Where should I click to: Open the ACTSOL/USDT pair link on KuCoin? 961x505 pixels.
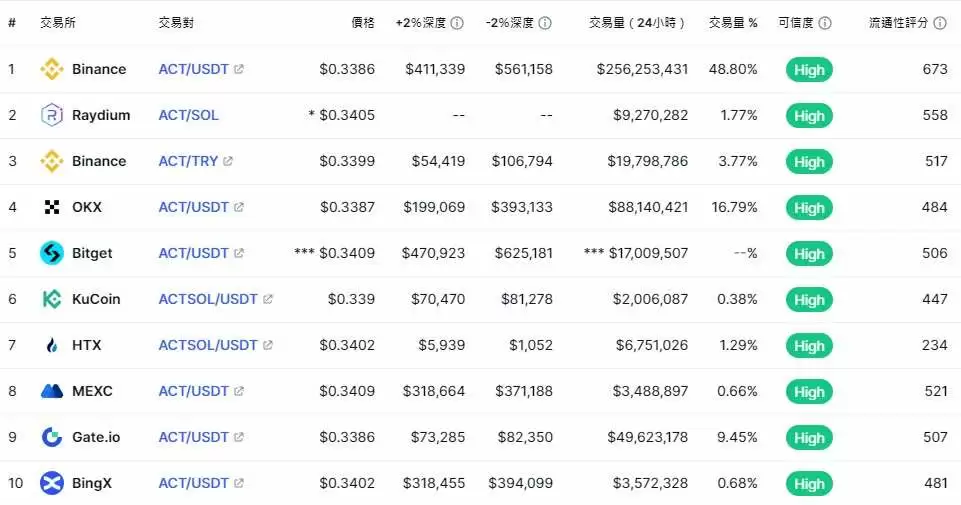point(208,299)
